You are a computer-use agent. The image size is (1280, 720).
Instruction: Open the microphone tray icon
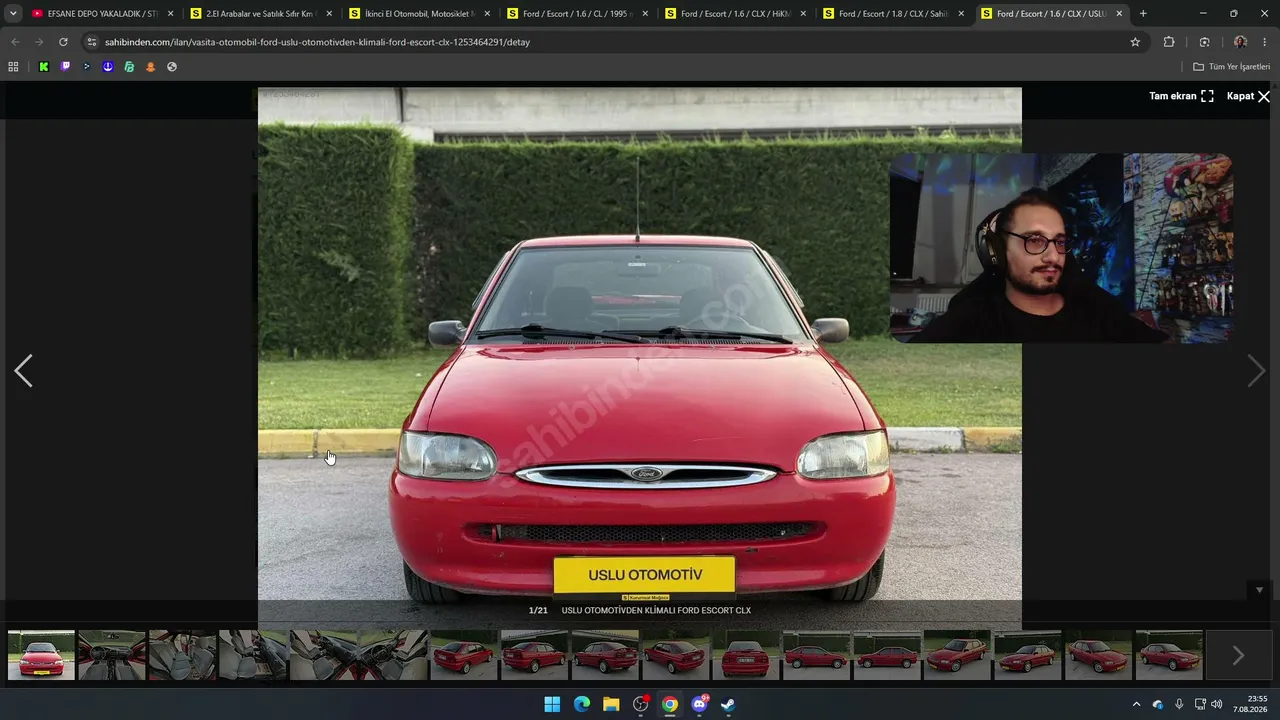(x=1179, y=704)
